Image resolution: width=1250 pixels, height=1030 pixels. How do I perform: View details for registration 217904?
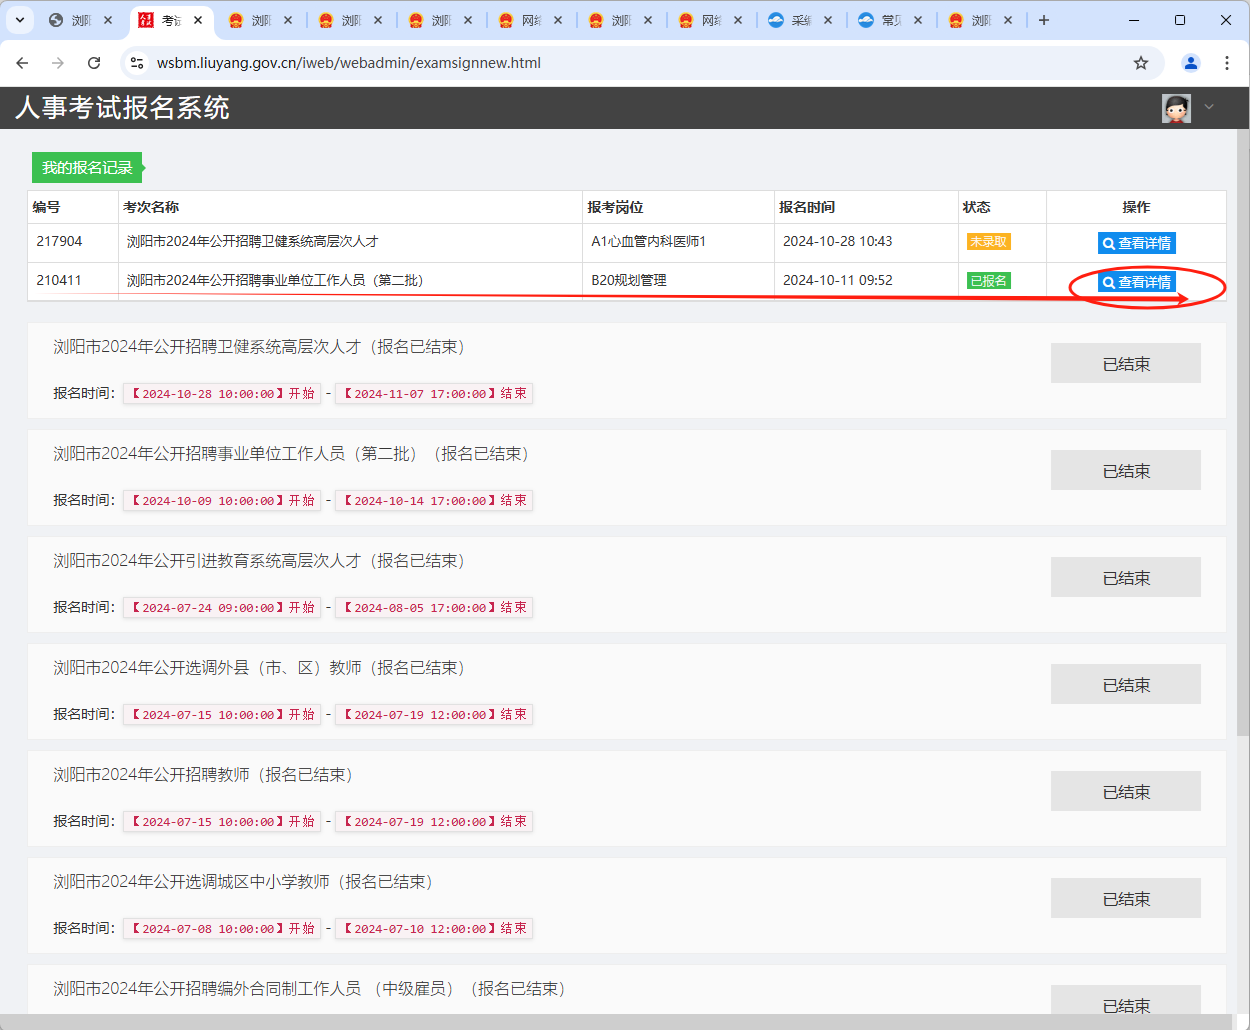point(1136,243)
